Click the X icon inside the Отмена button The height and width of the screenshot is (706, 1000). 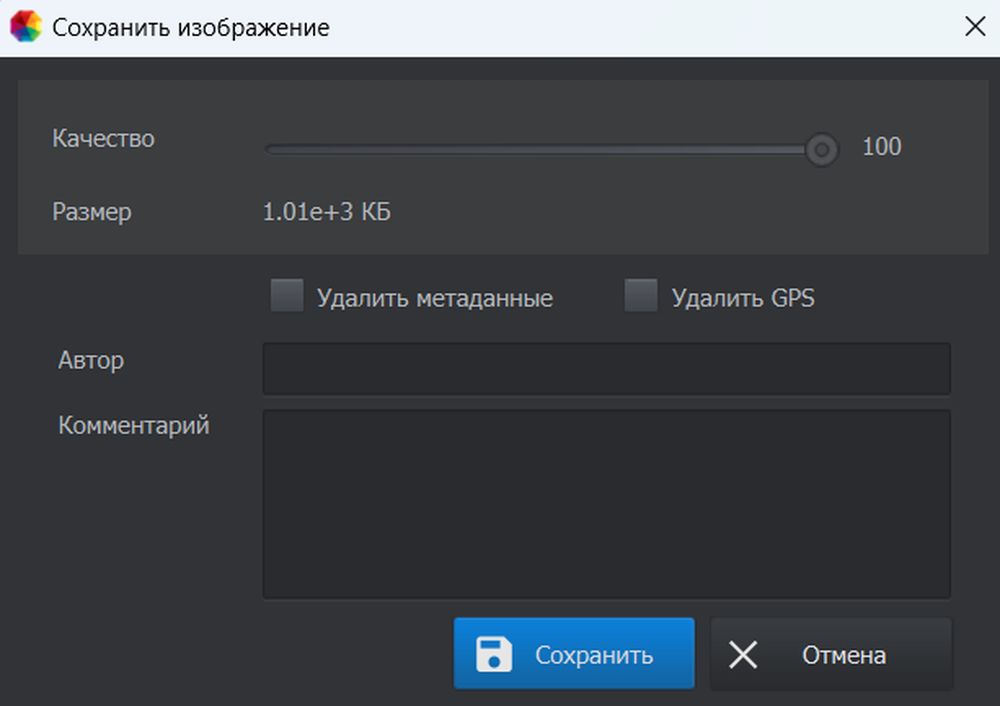[744, 654]
